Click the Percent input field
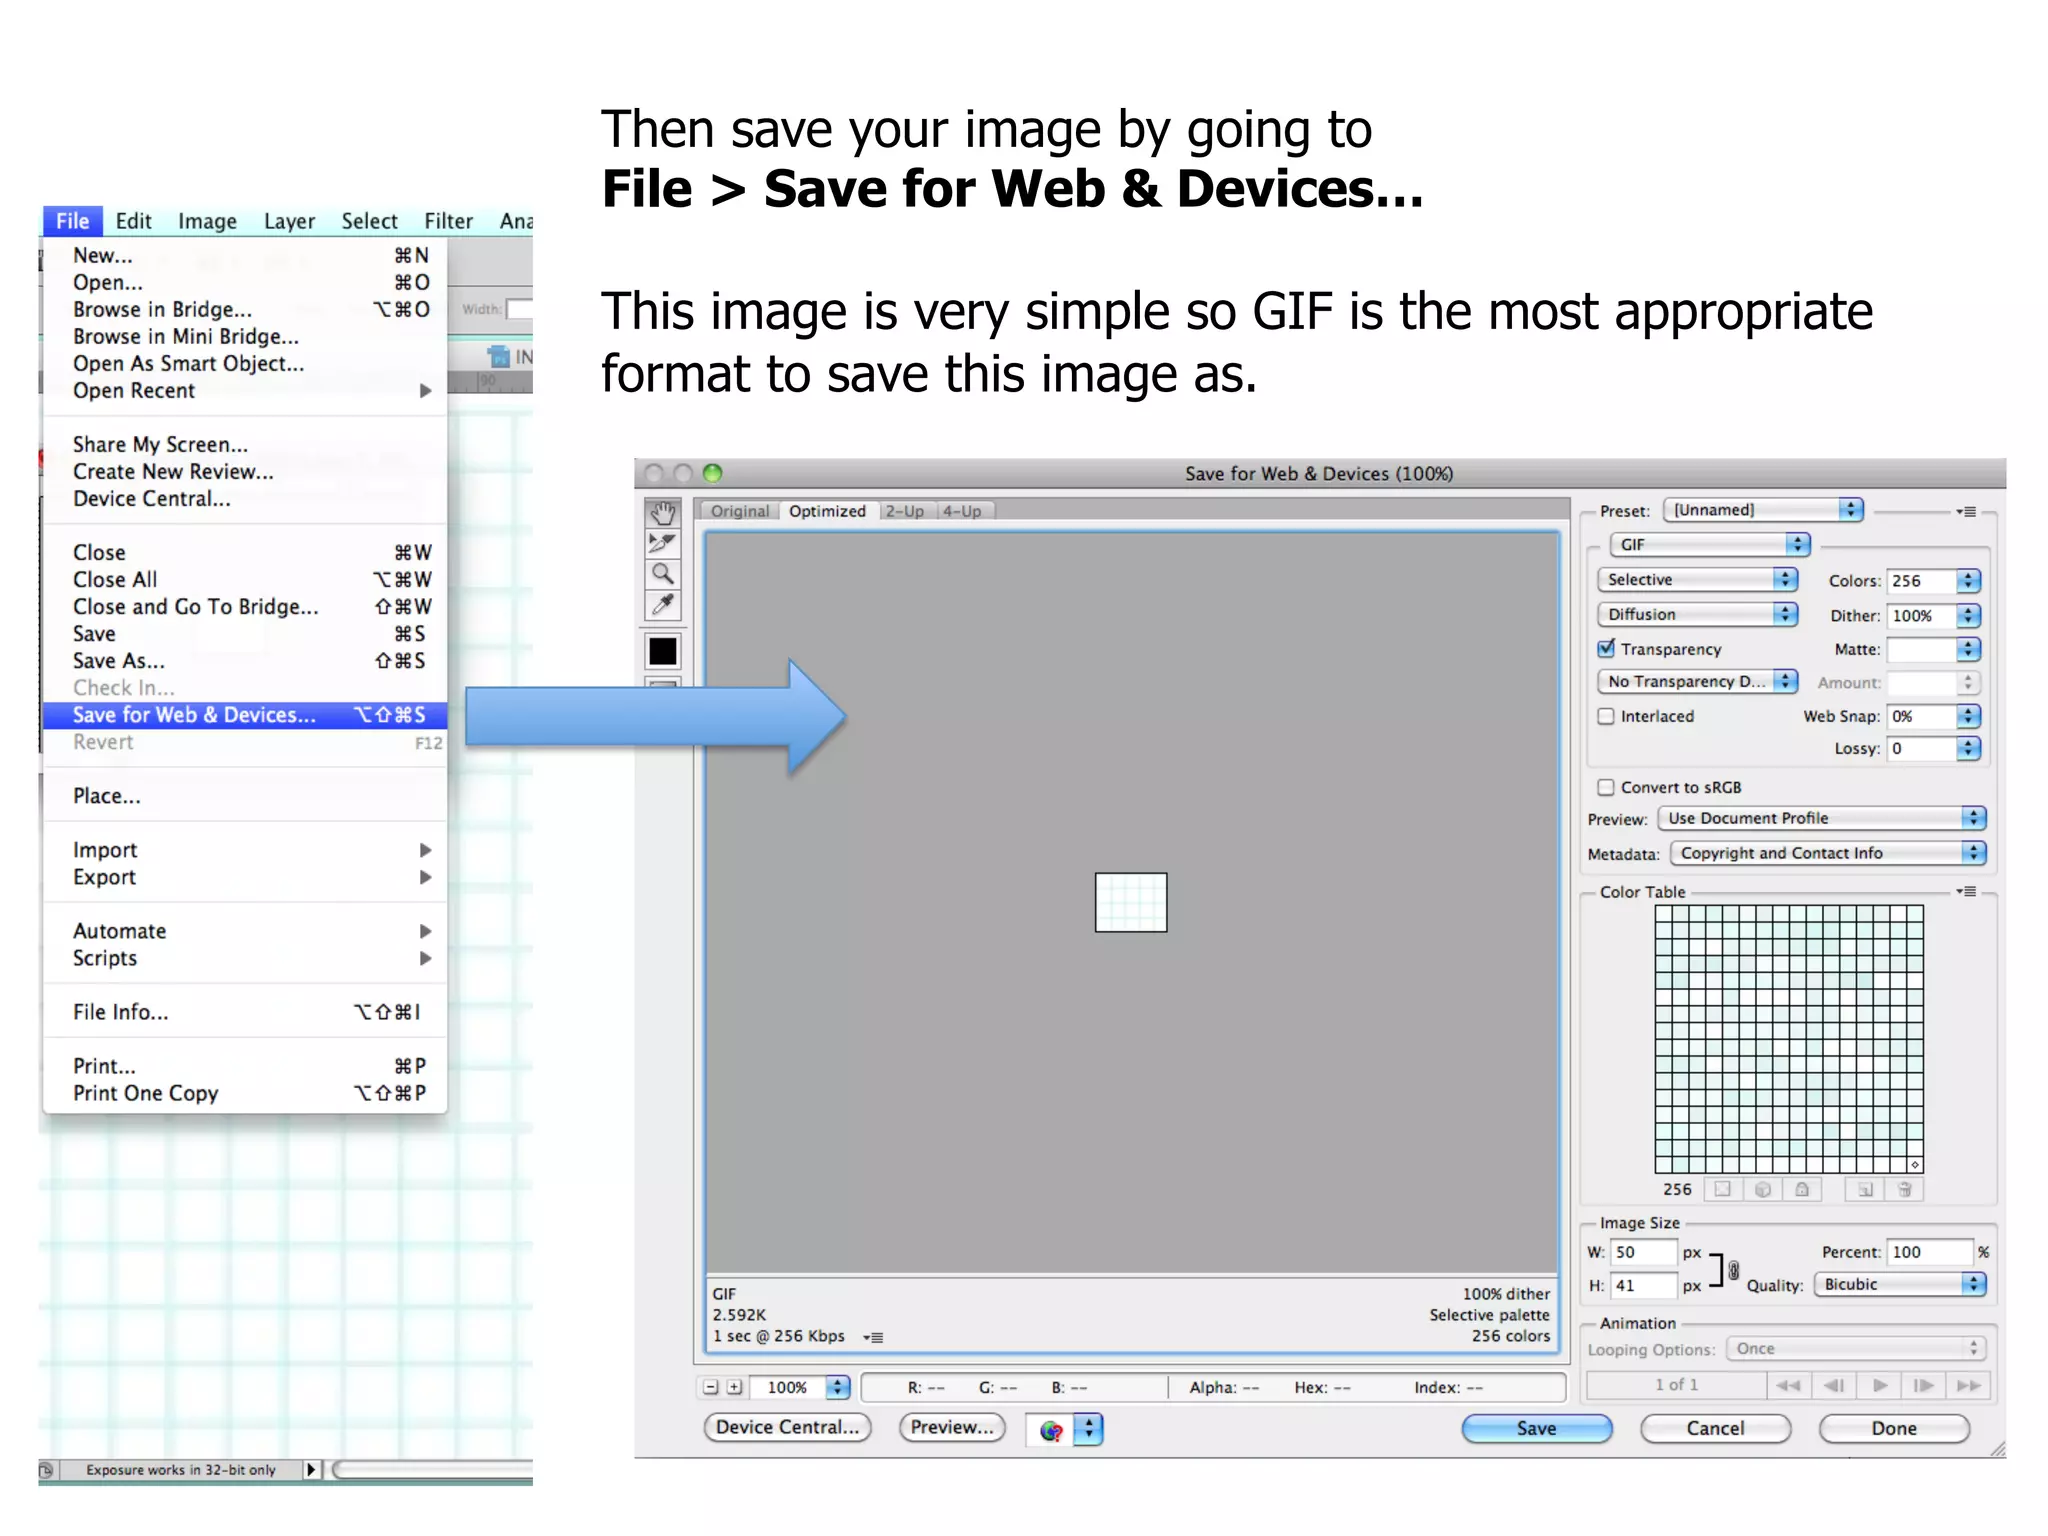The width and height of the screenshot is (2048, 1536). (1930, 1252)
